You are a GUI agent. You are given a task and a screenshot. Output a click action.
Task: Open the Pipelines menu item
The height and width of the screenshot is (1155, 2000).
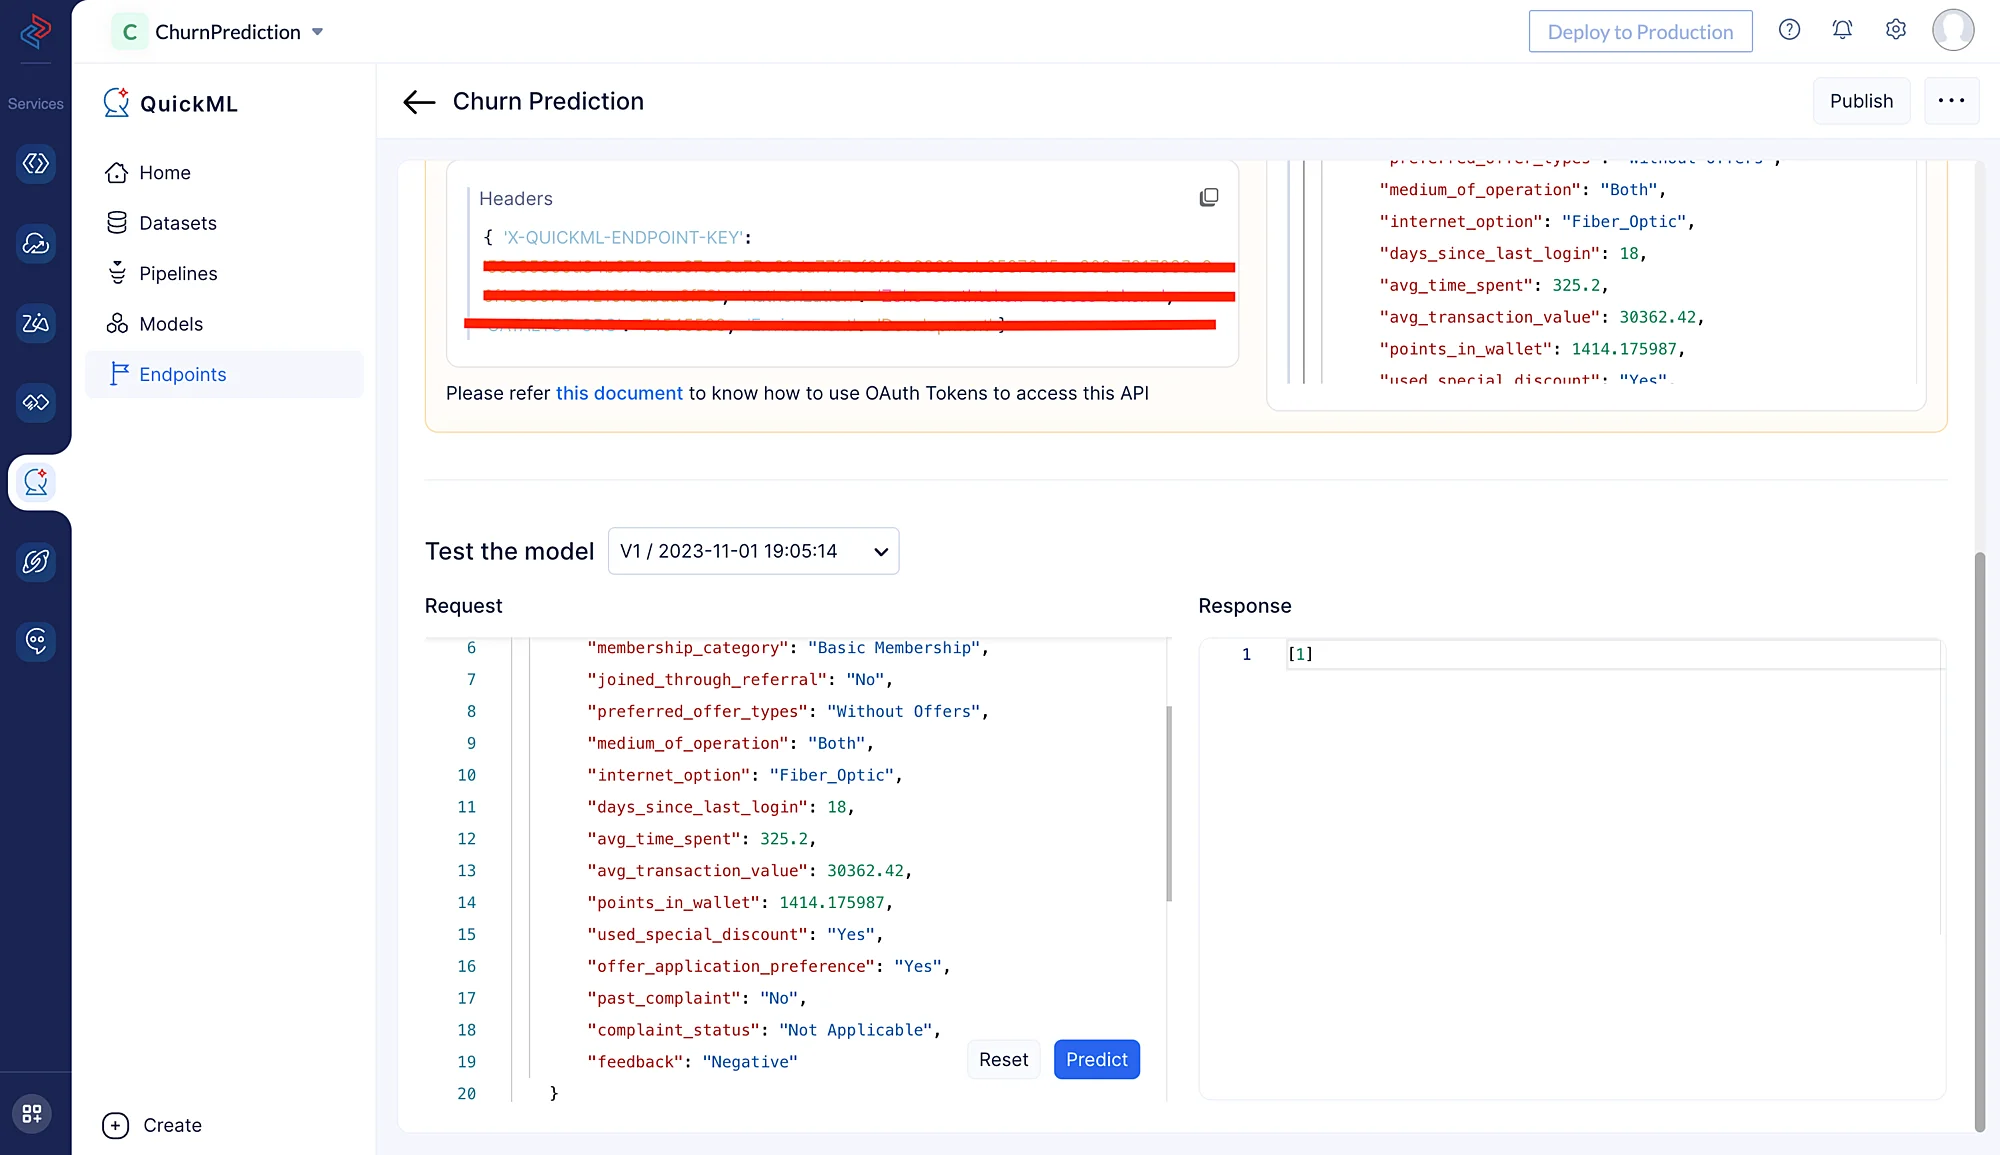(178, 273)
